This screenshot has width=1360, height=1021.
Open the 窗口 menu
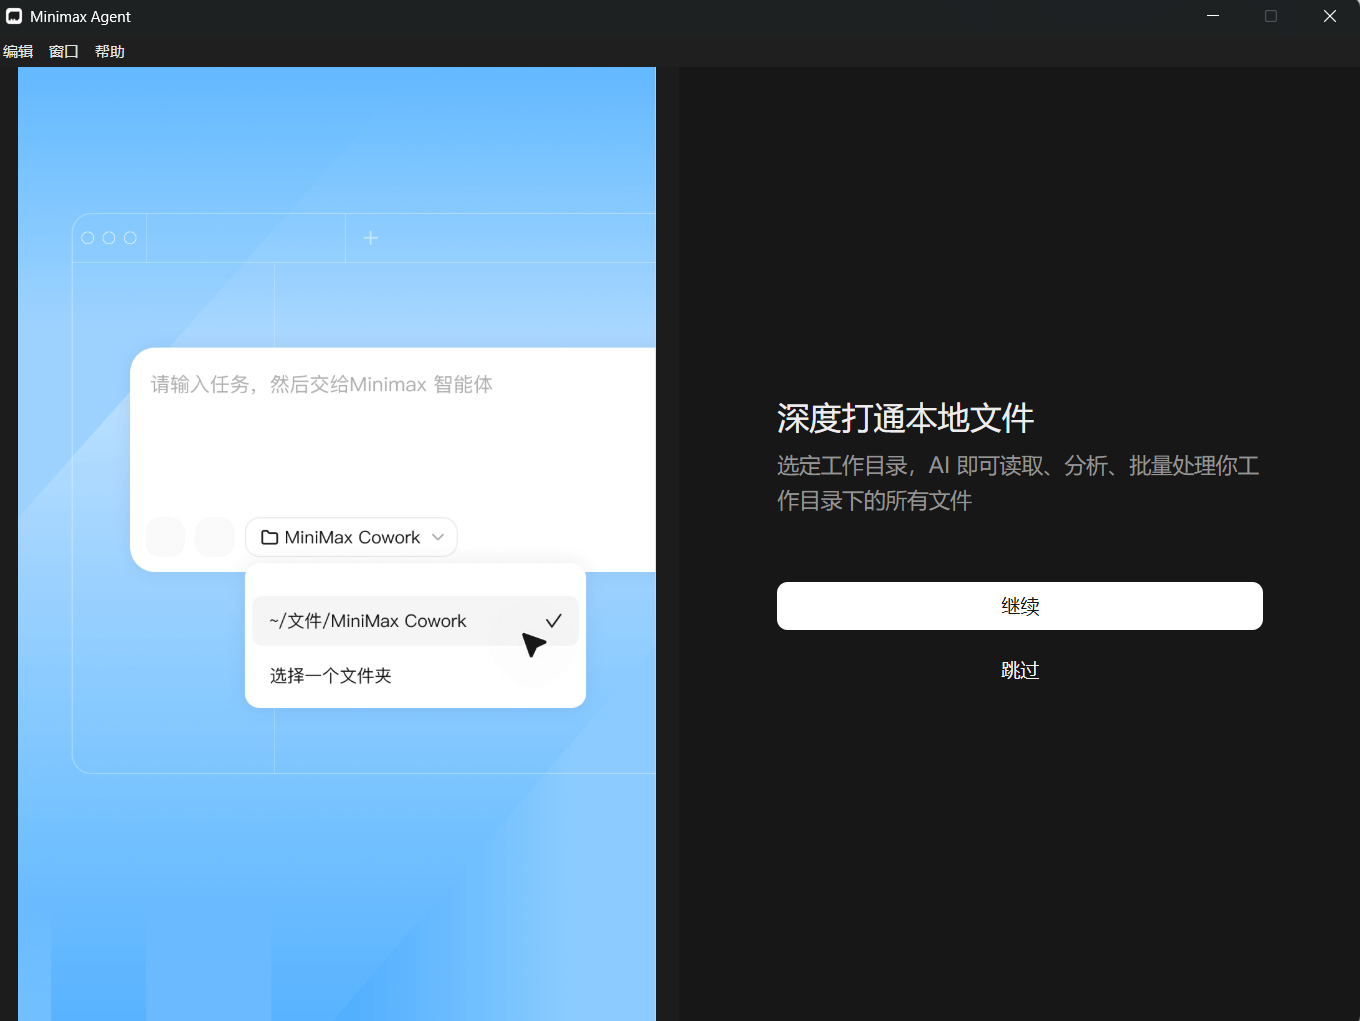(63, 51)
